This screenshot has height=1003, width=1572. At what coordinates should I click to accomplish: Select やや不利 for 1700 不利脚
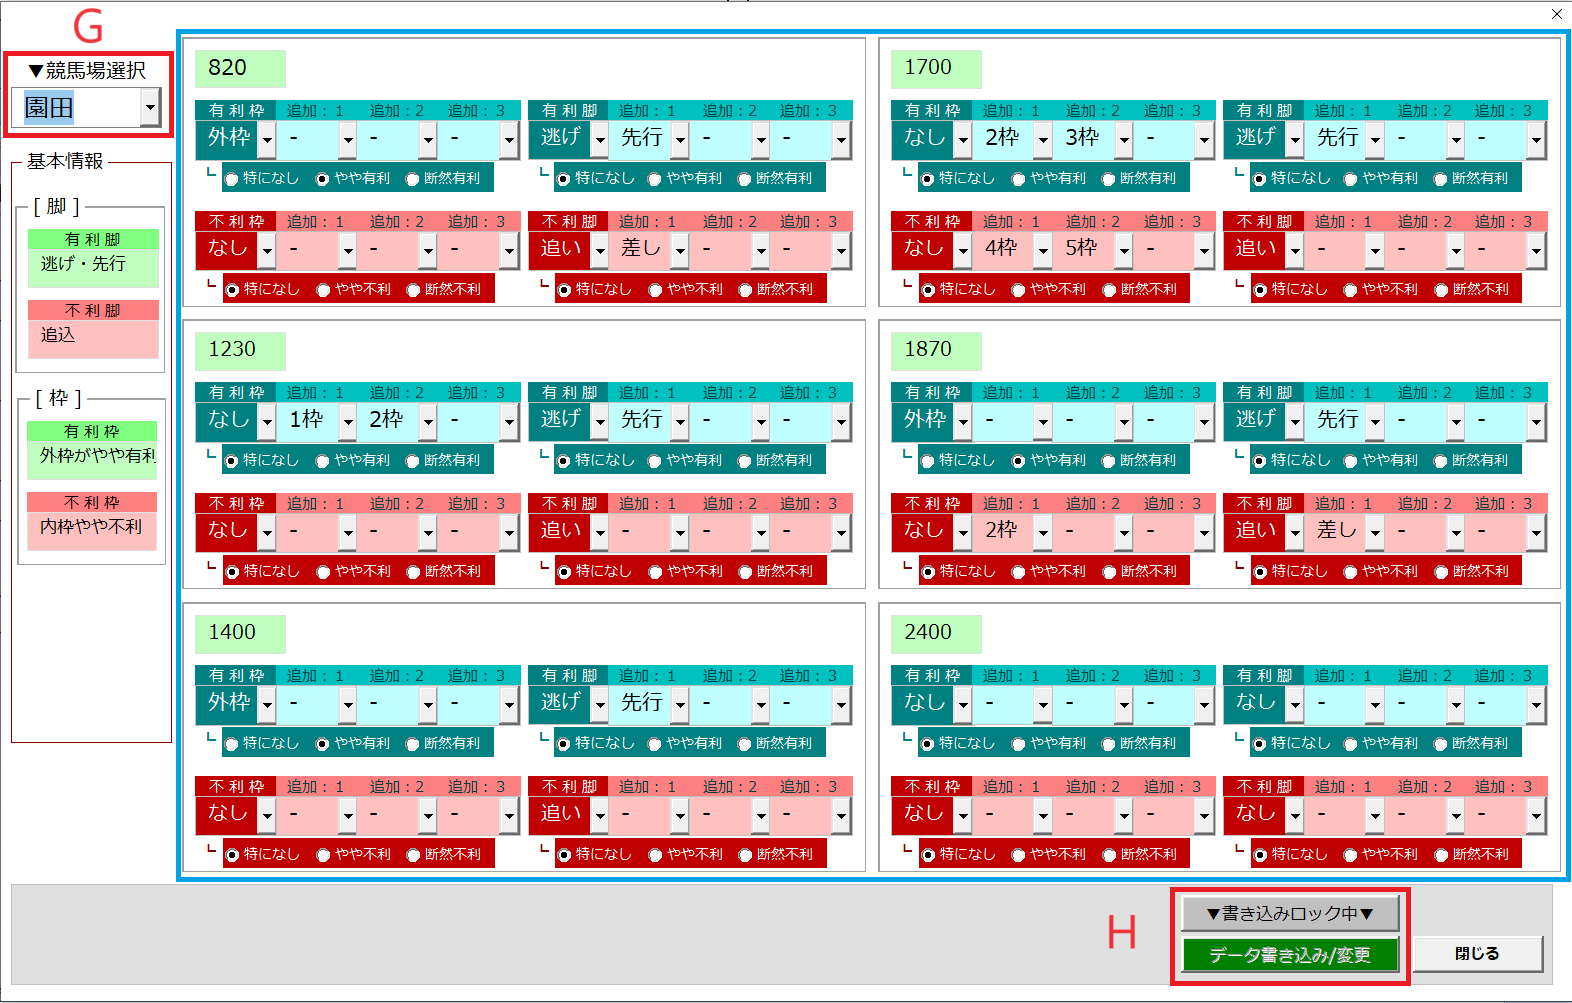(x=1351, y=290)
